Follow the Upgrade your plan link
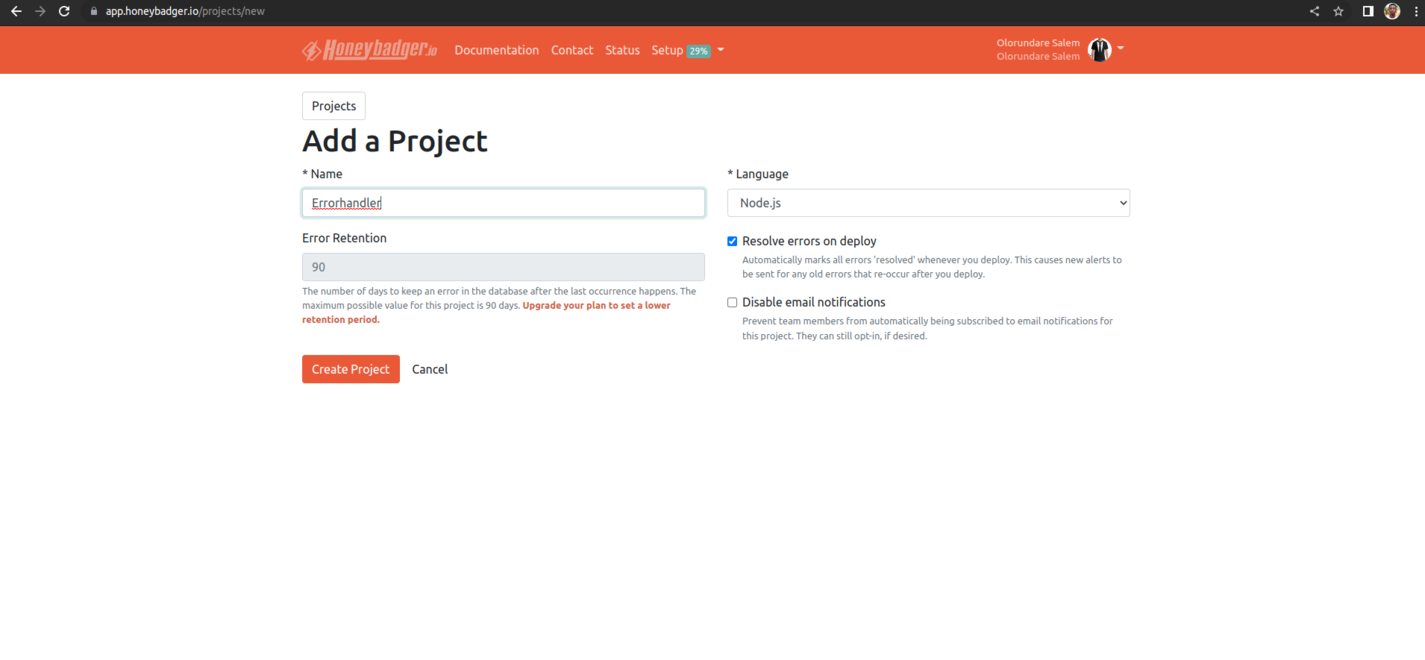Screen dimensions: 1425x660 [595, 304]
